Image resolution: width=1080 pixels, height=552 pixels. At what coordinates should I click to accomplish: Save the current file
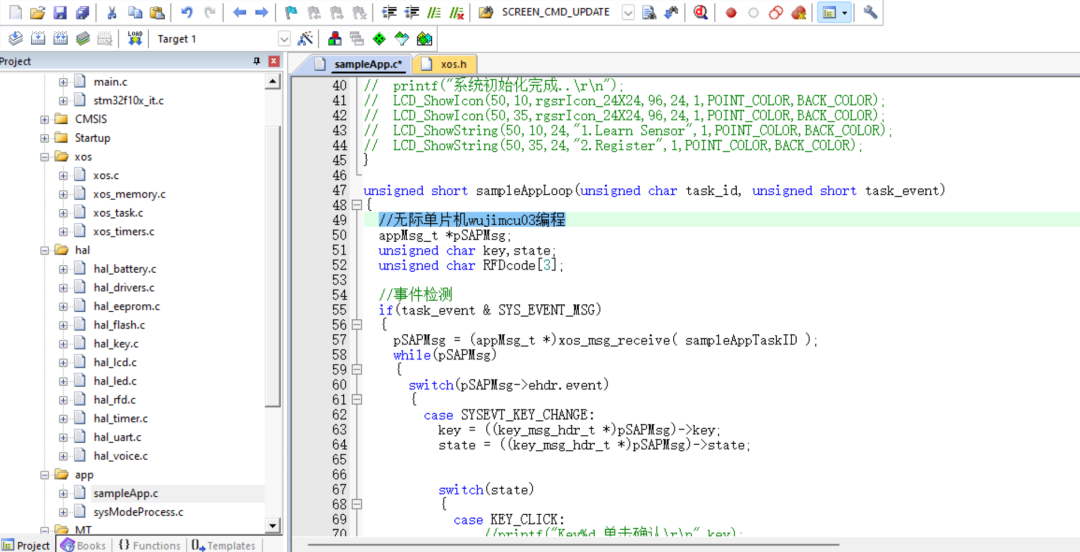click(x=60, y=12)
